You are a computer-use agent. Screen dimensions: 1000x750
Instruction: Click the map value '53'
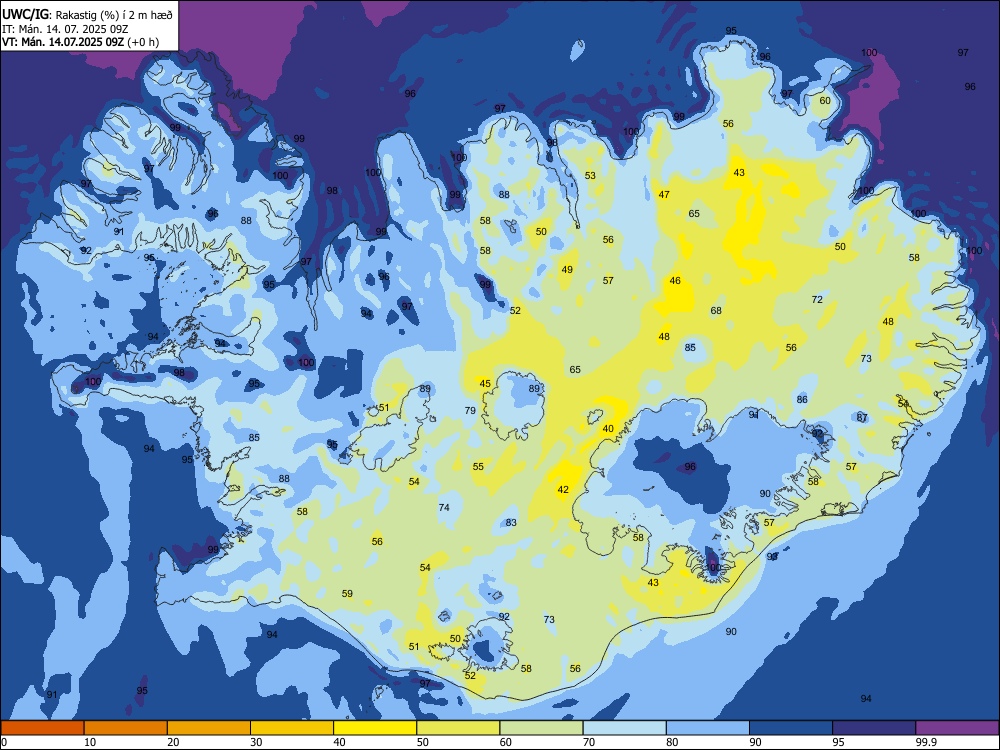pos(591,175)
